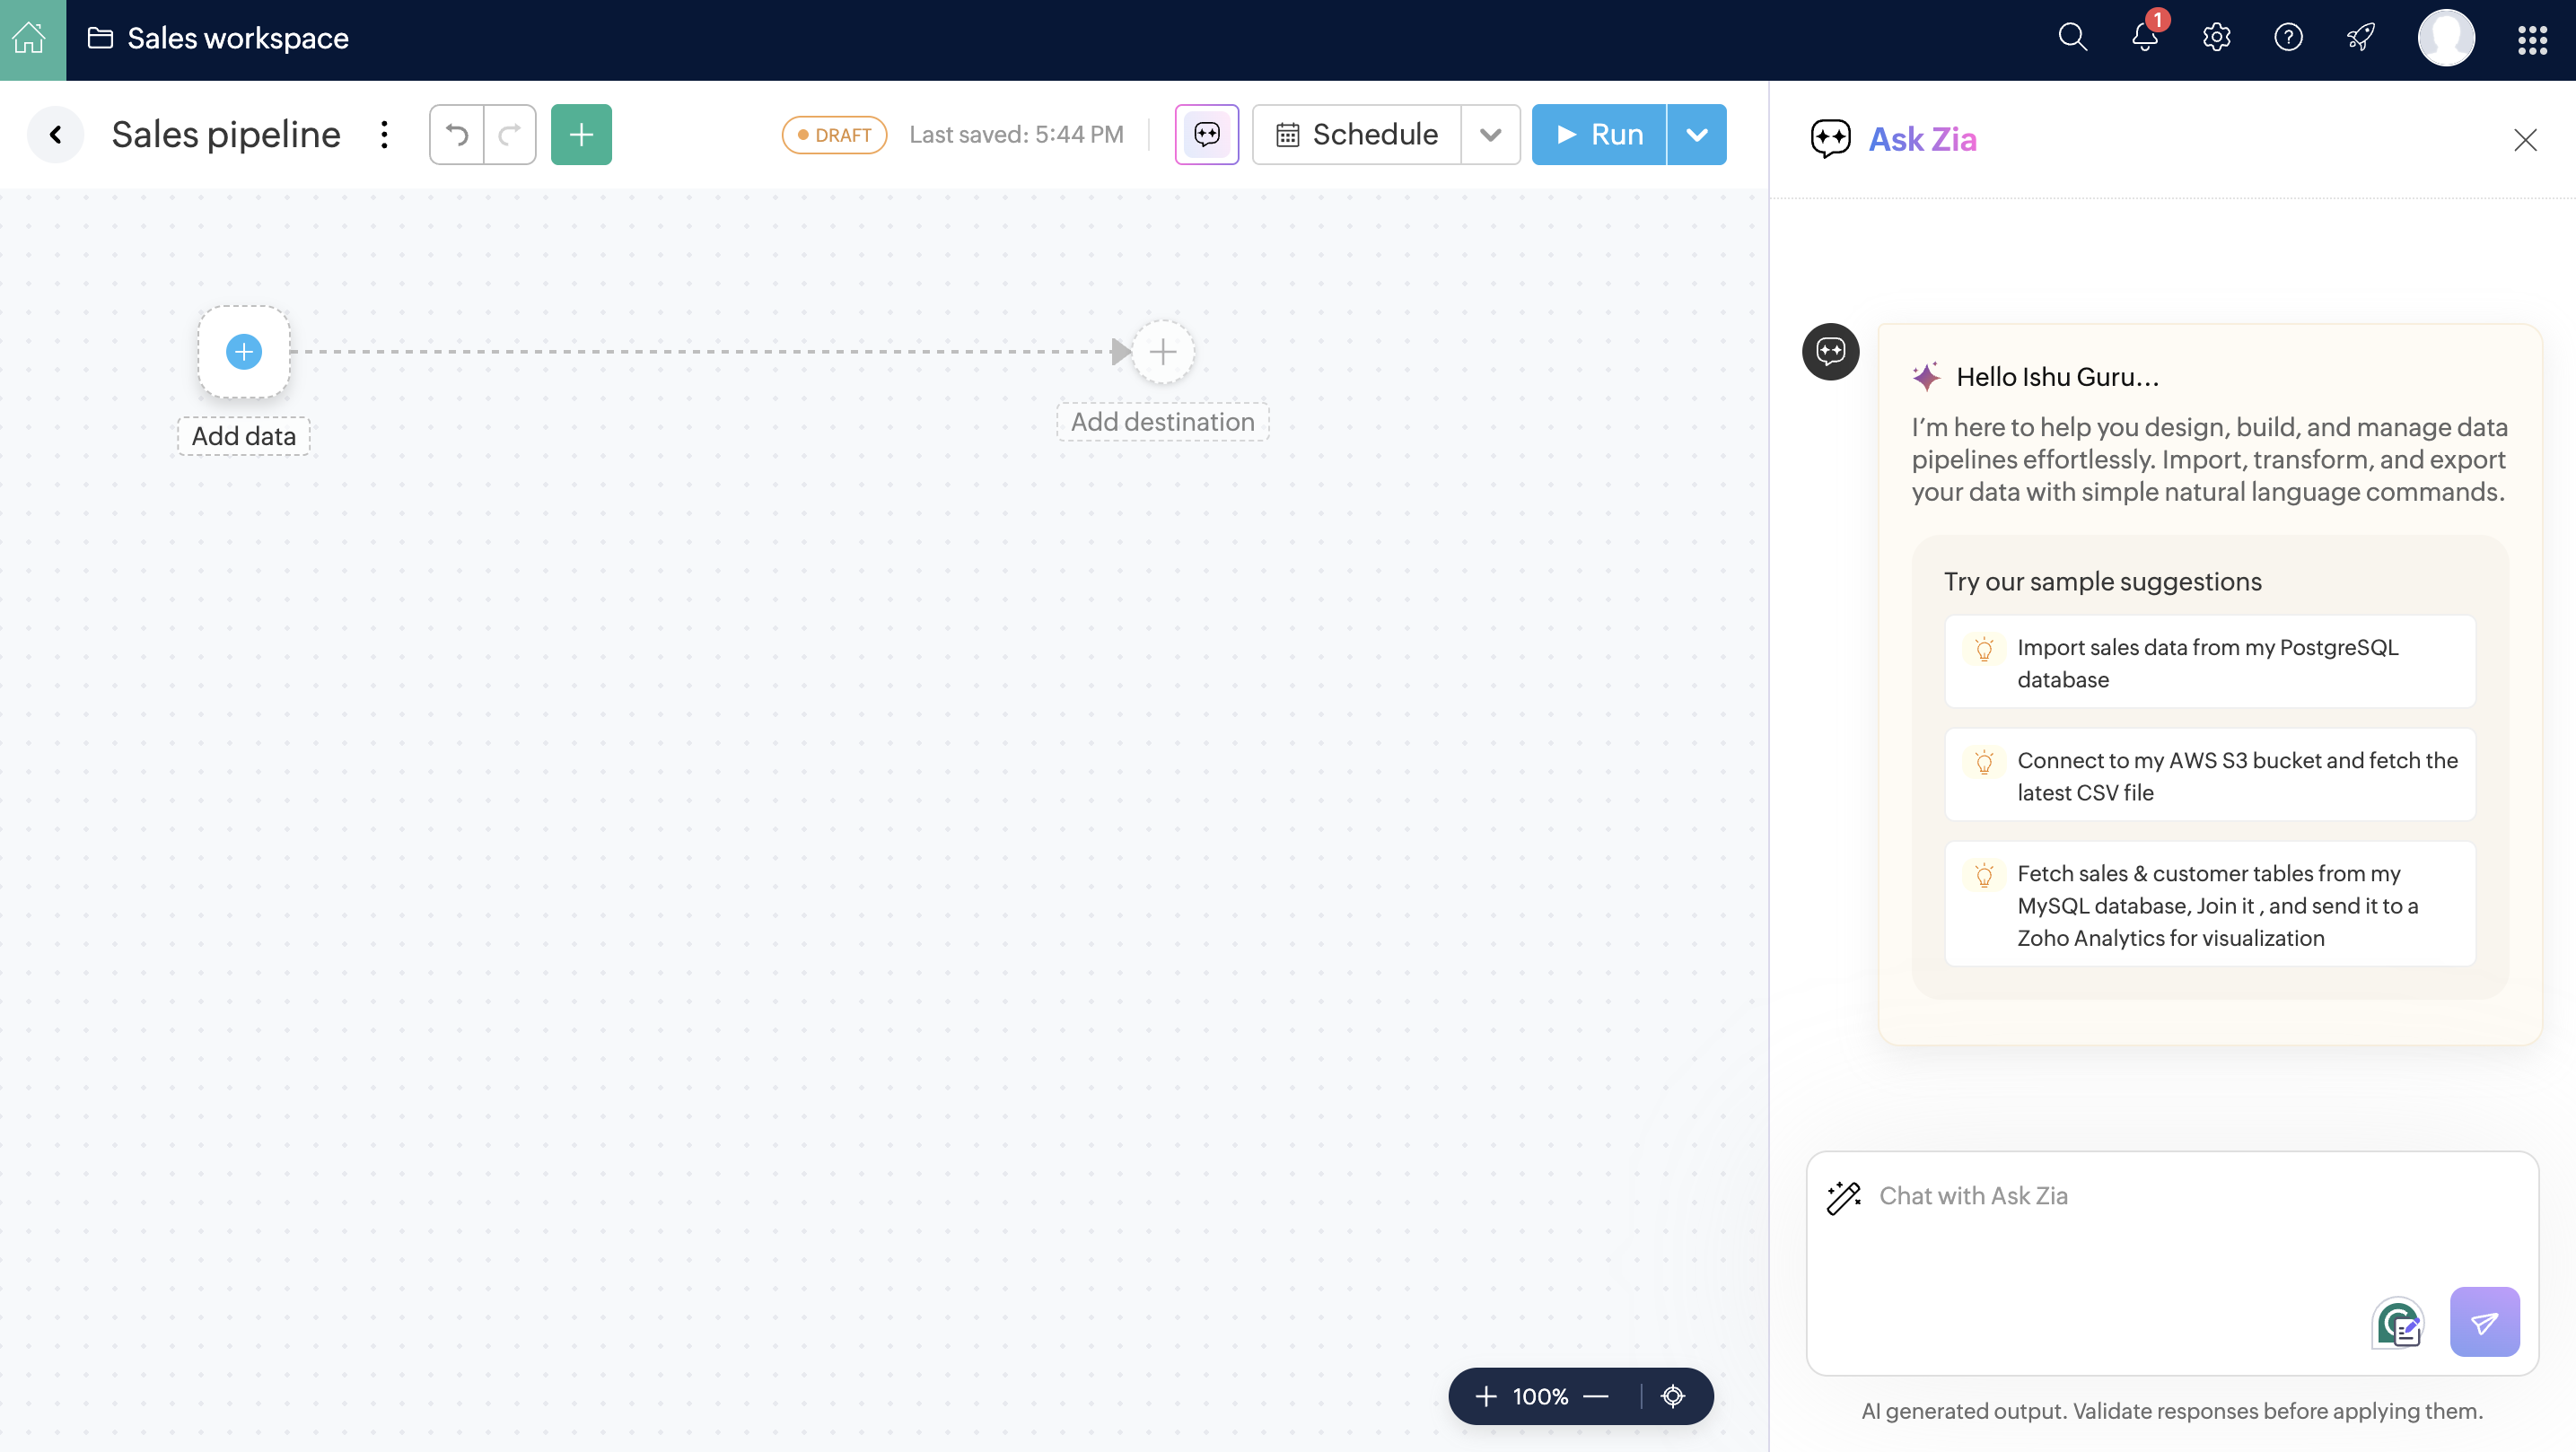Viewport: 2576px width, 1452px height.
Task: Click the zoom in plus control
Action: click(1486, 1396)
